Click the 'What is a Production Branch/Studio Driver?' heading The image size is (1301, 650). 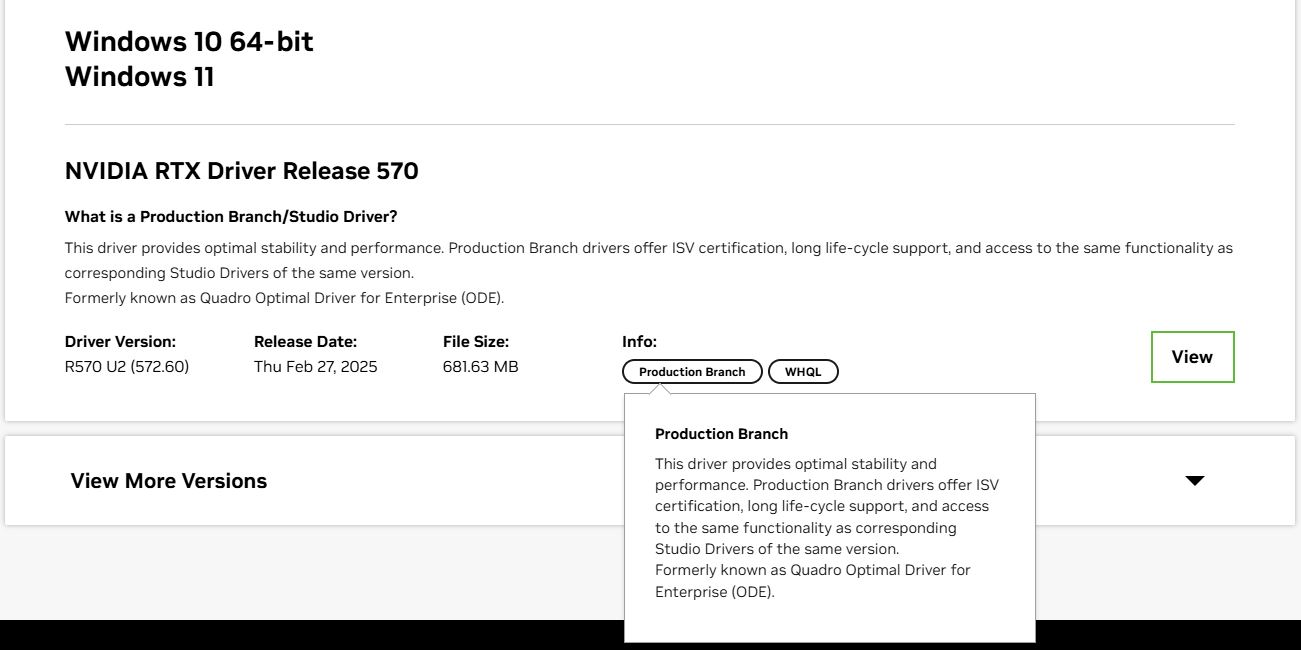click(x=231, y=217)
